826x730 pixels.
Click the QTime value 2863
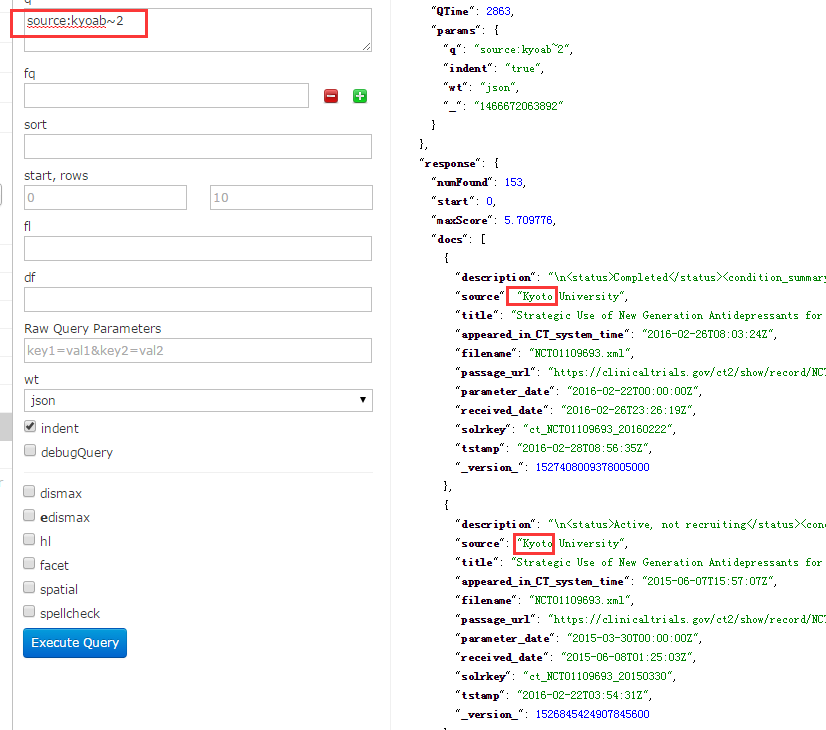point(498,11)
